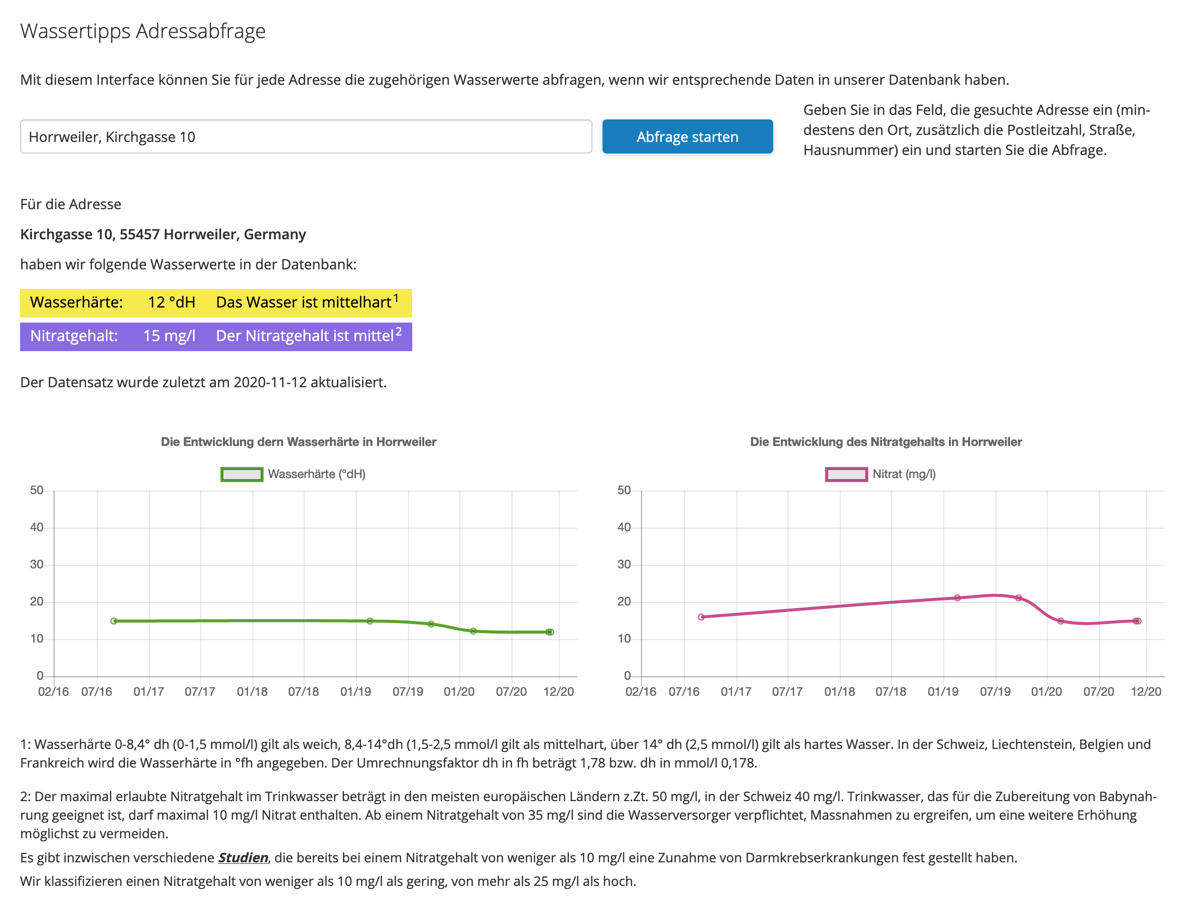
Task: Click the address search input field
Action: (x=306, y=137)
